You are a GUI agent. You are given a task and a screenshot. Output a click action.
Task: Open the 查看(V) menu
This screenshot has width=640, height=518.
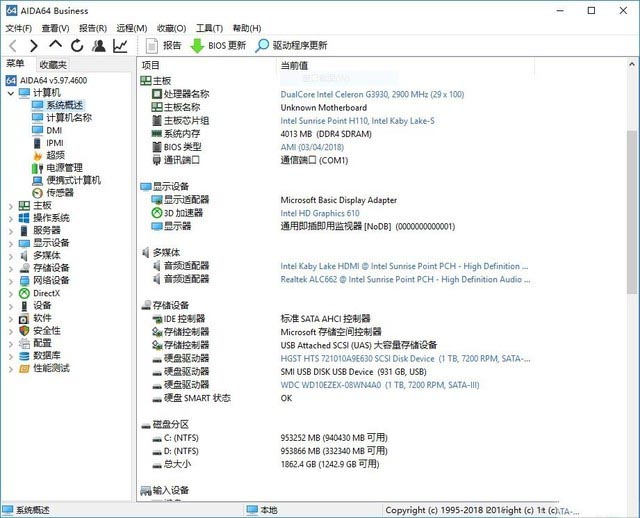tap(56, 28)
